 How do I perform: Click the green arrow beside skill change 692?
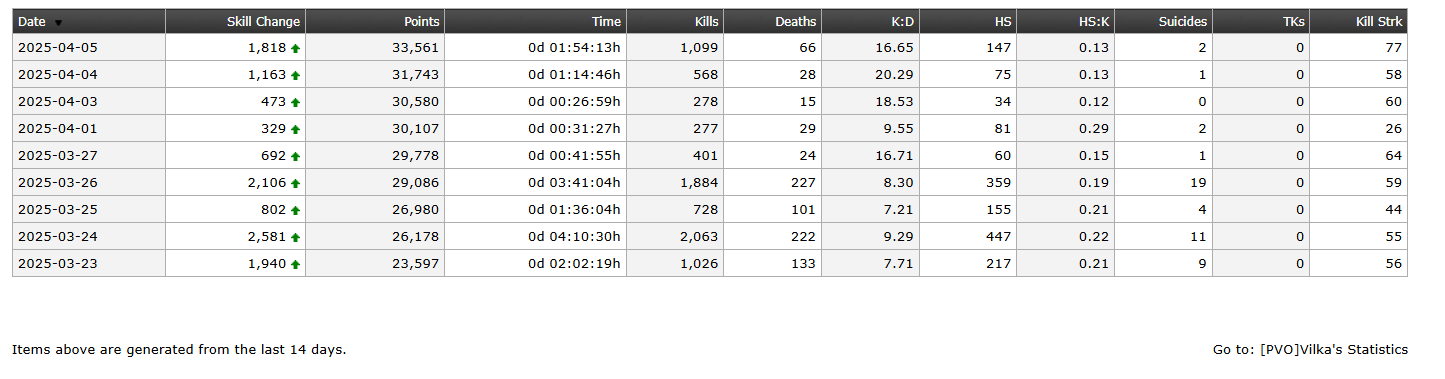tap(296, 156)
